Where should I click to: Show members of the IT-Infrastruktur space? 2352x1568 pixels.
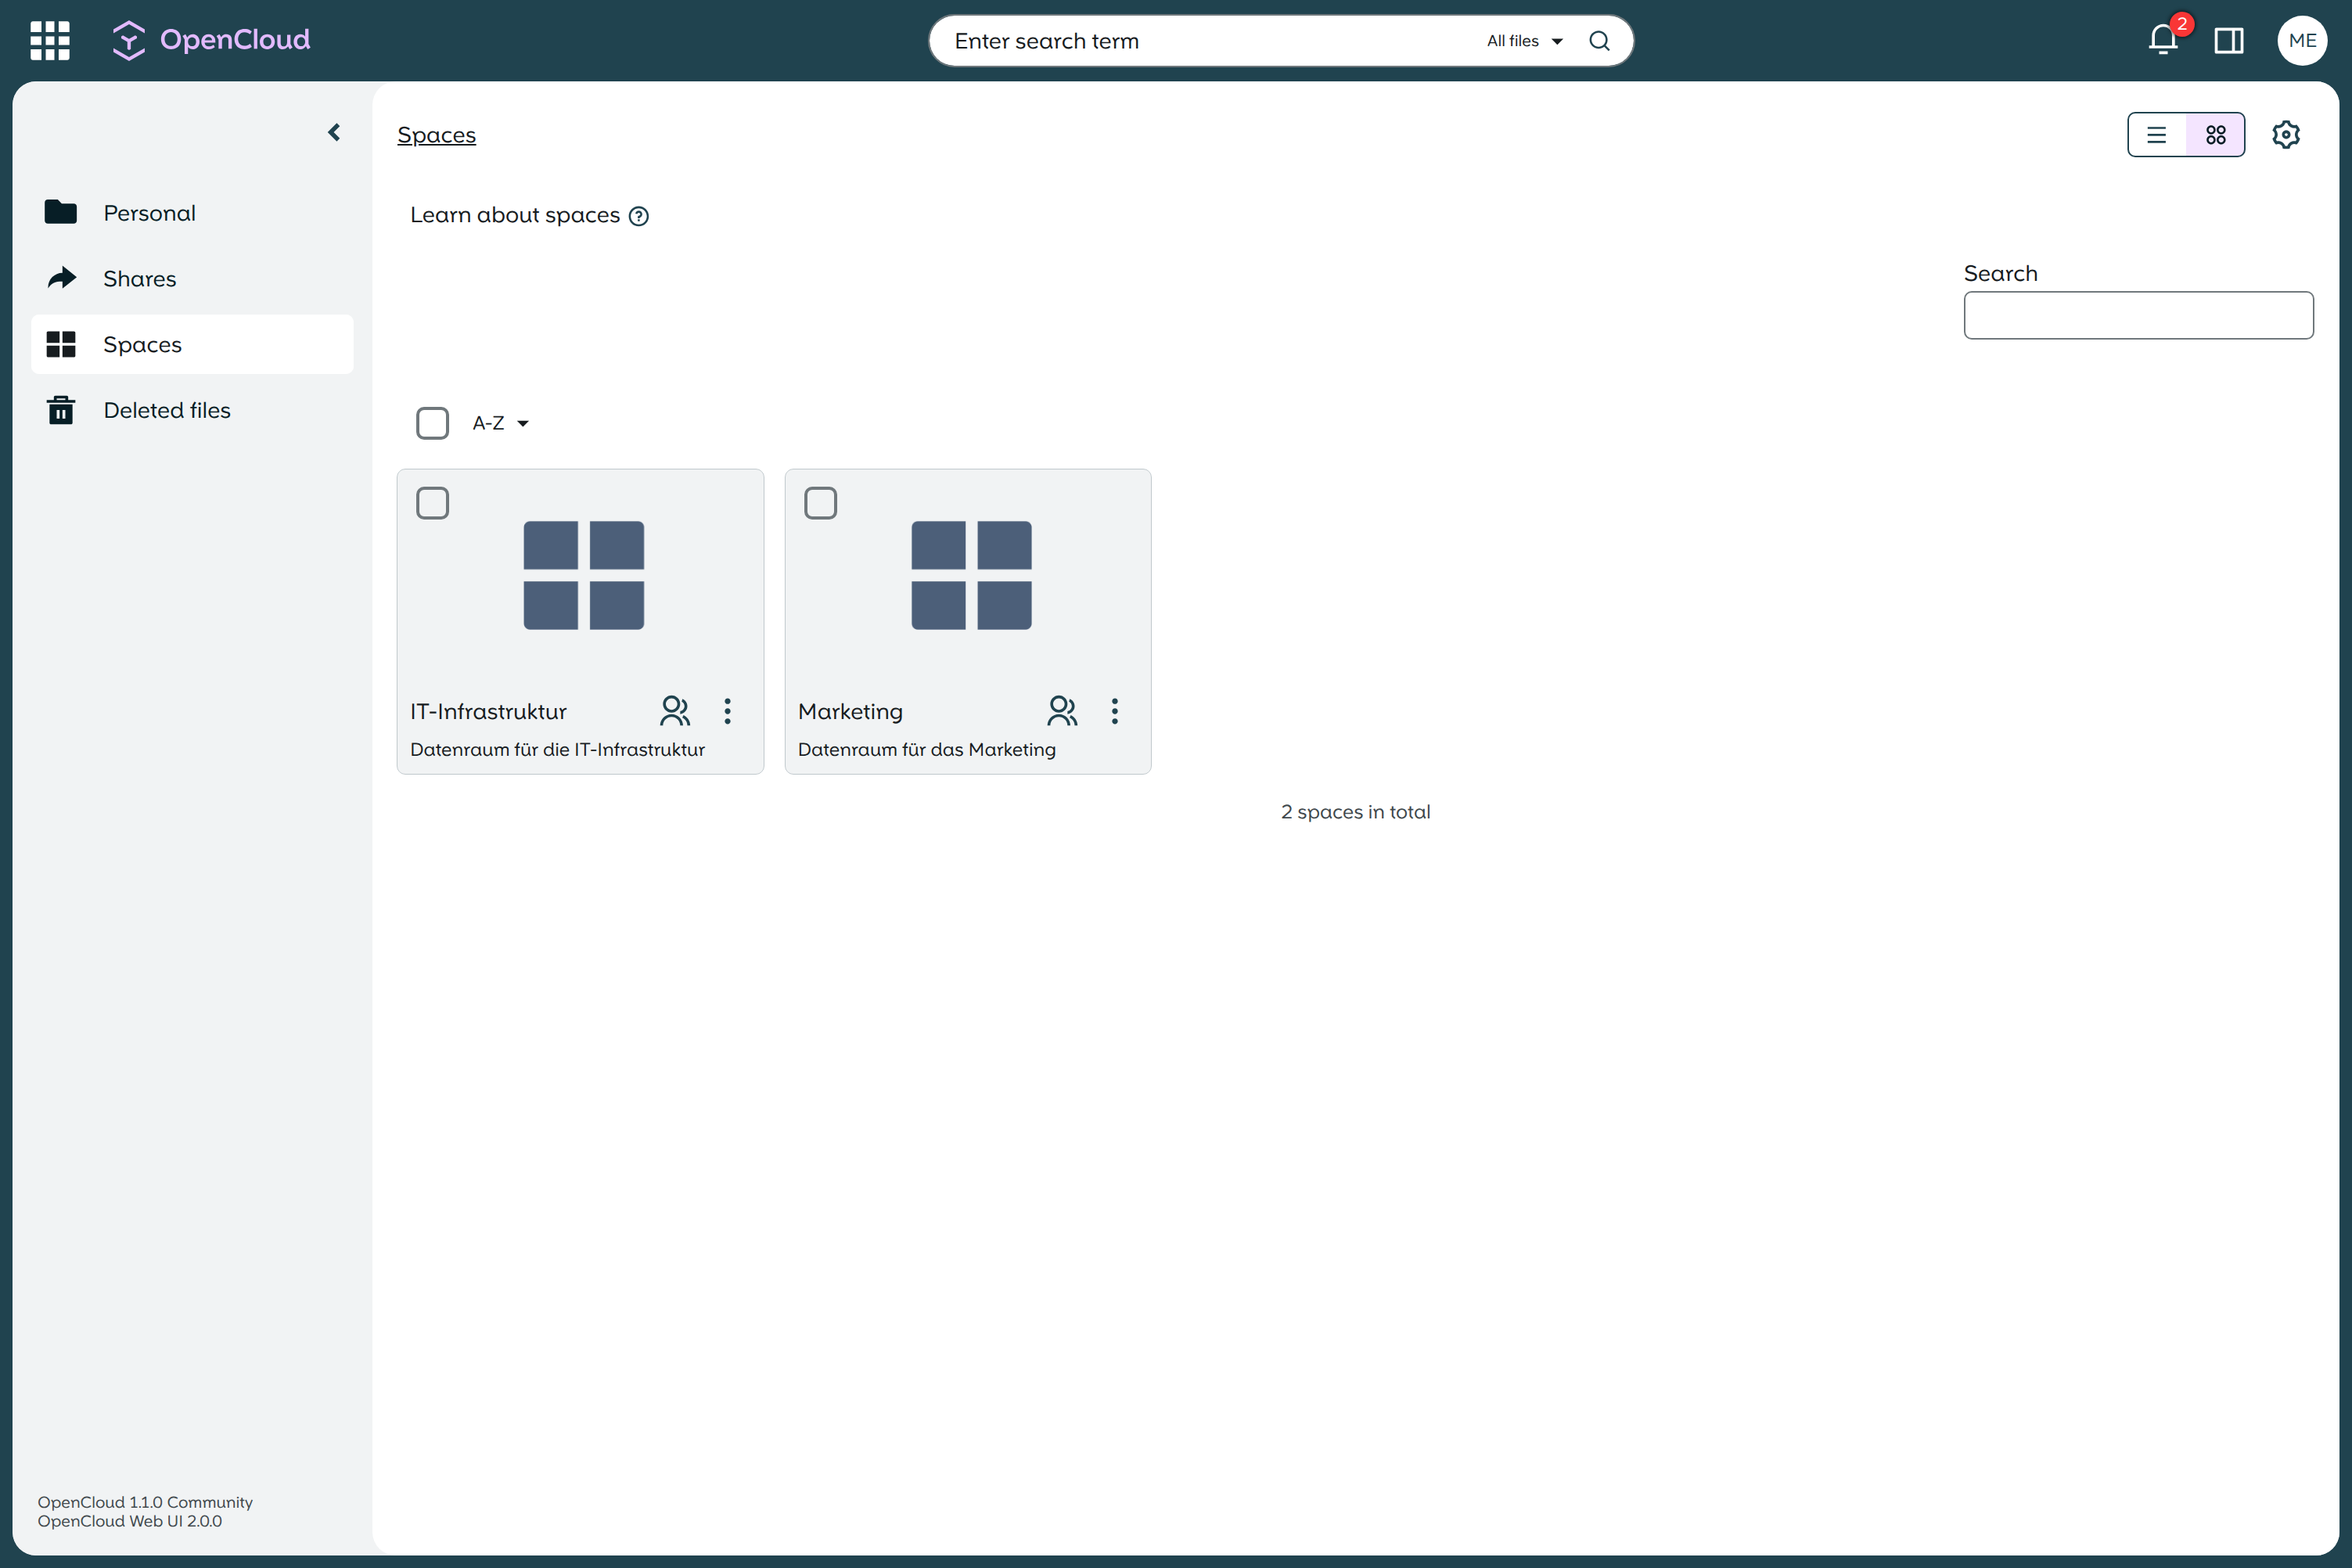pyautogui.click(x=675, y=711)
